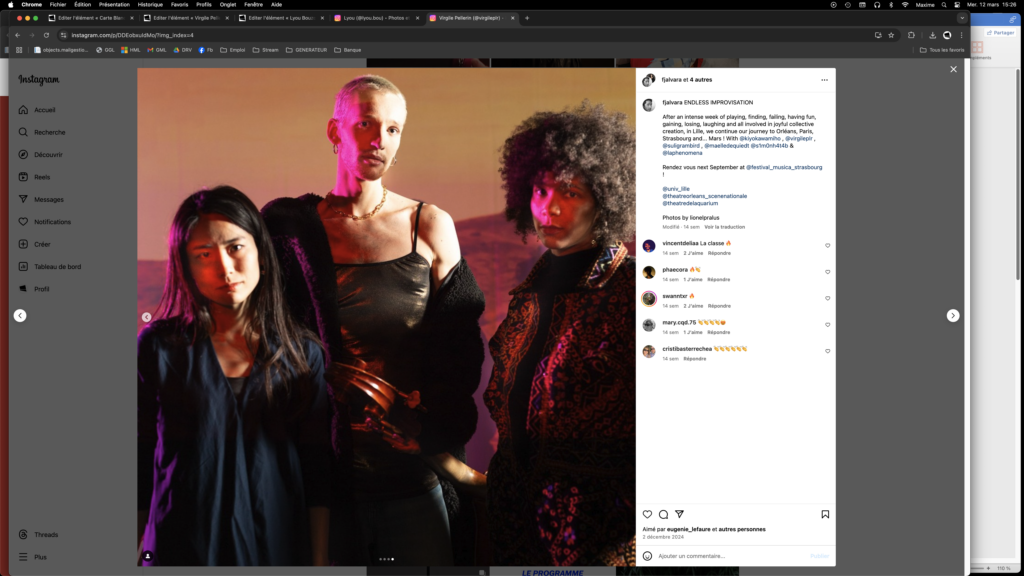Image resolution: width=1024 pixels, height=576 pixels.
Task: Like the post with the heart icon
Action: pyautogui.click(x=647, y=514)
